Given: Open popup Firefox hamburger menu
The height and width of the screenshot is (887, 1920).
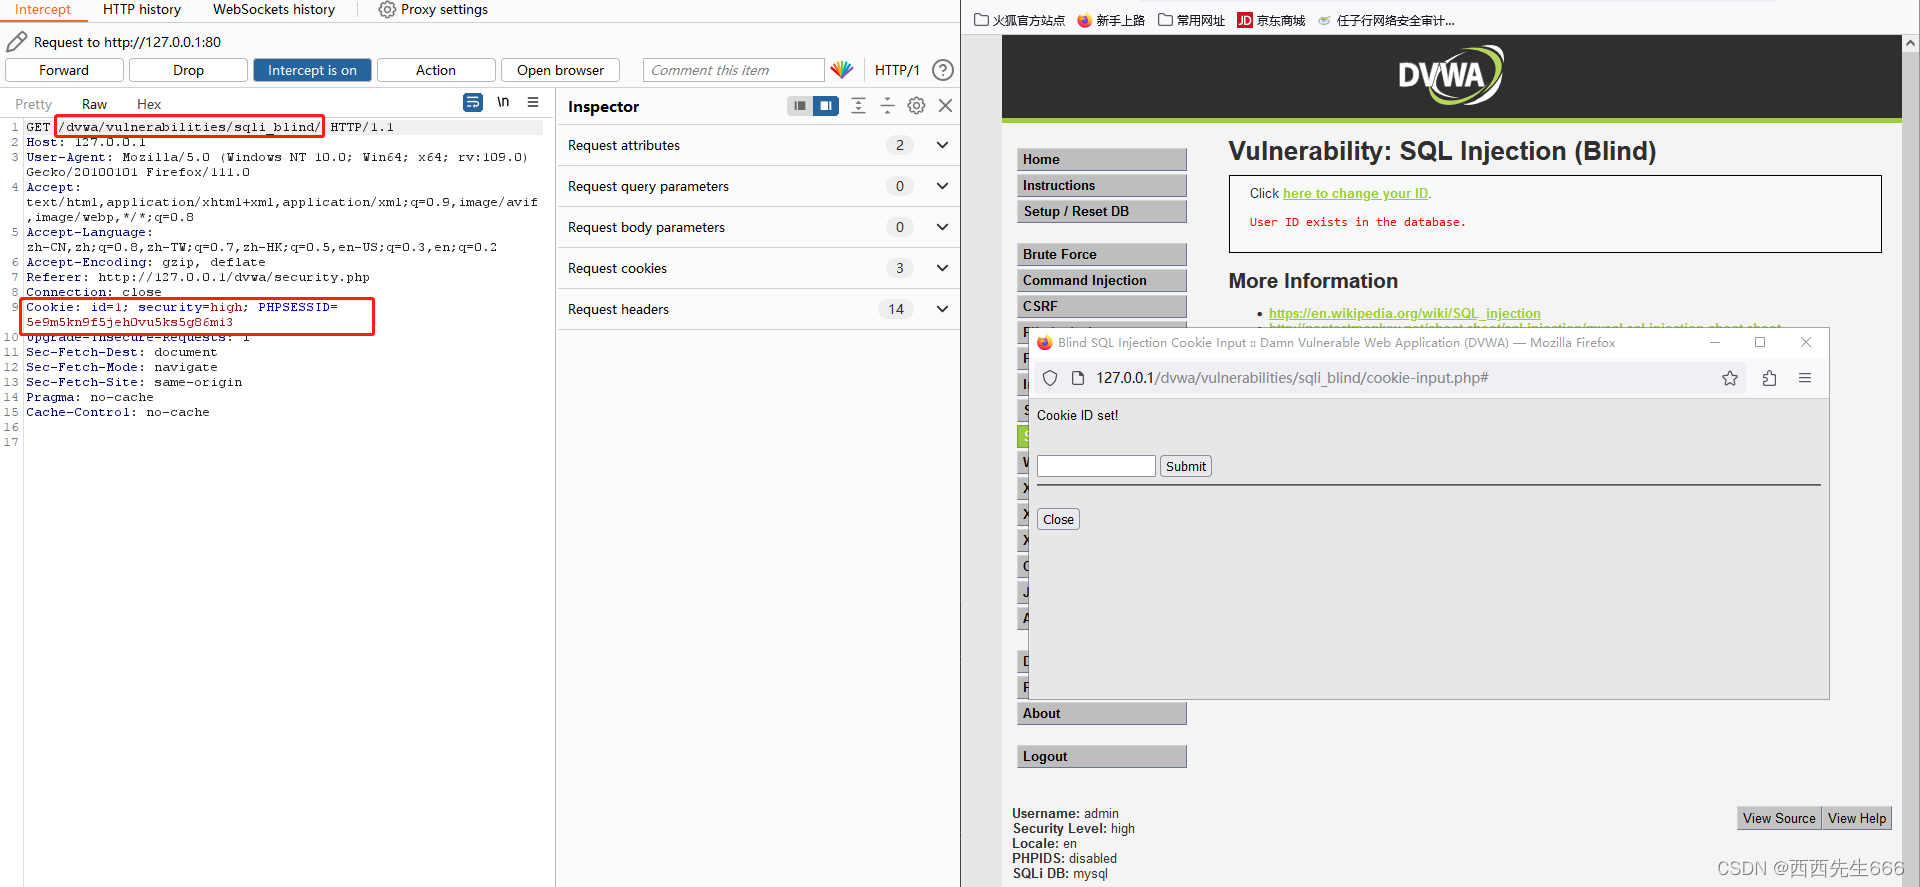Looking at the screenshot, I should coord(1805,378).
